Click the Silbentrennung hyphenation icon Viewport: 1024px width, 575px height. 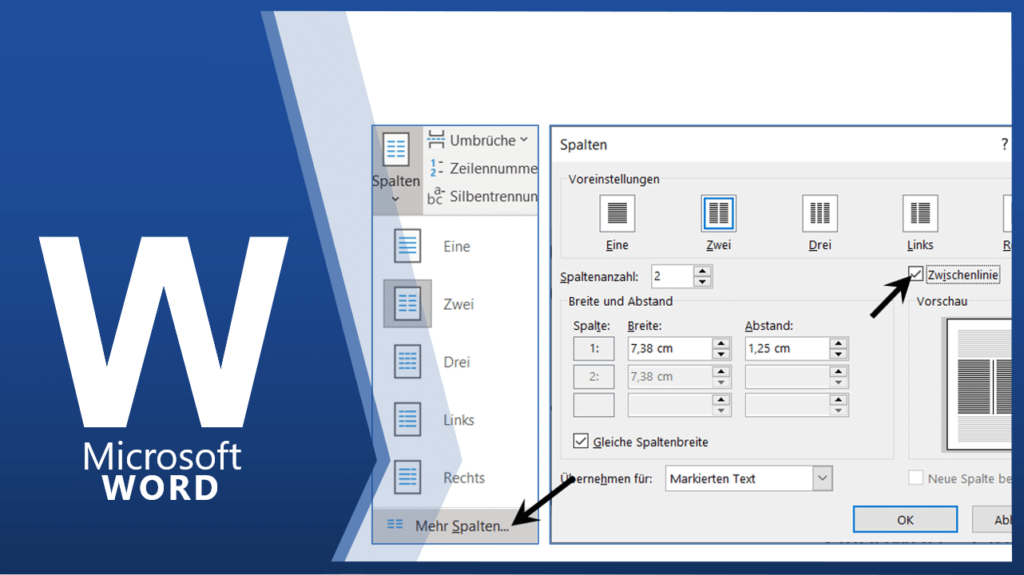click(435, 196)
